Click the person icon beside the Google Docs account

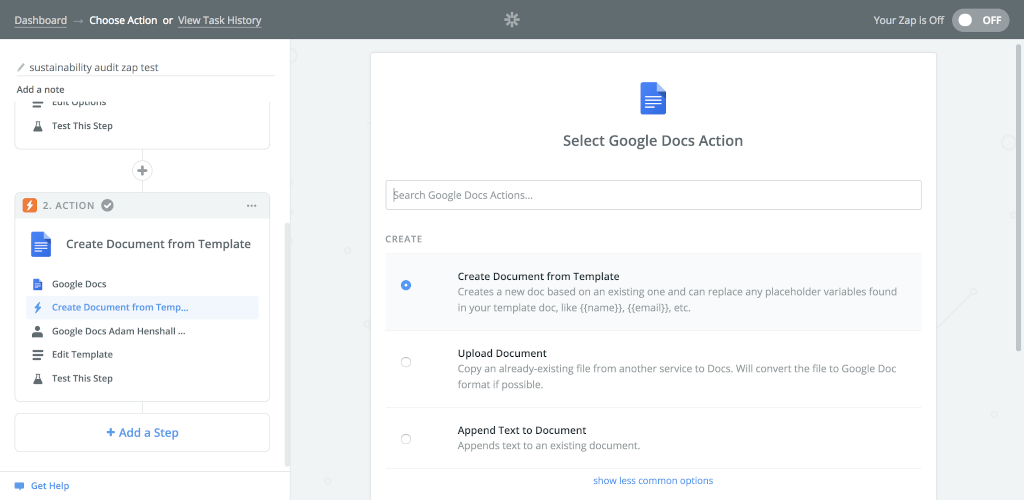[37, 332]
